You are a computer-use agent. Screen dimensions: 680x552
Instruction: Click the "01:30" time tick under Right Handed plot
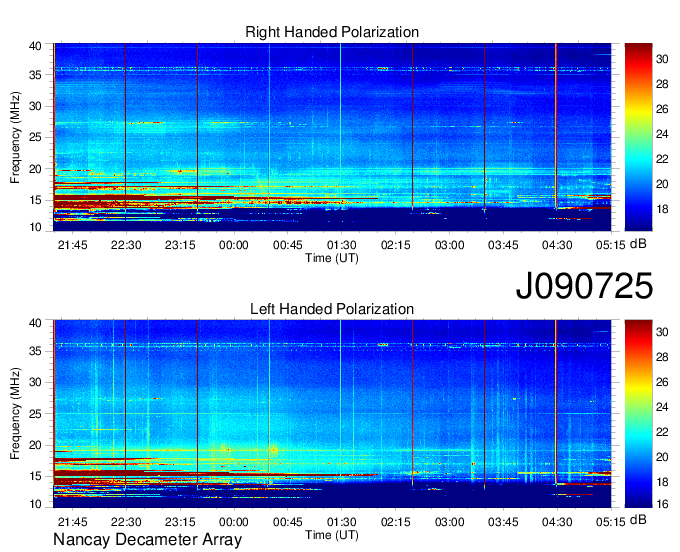(x=342, y=245)
